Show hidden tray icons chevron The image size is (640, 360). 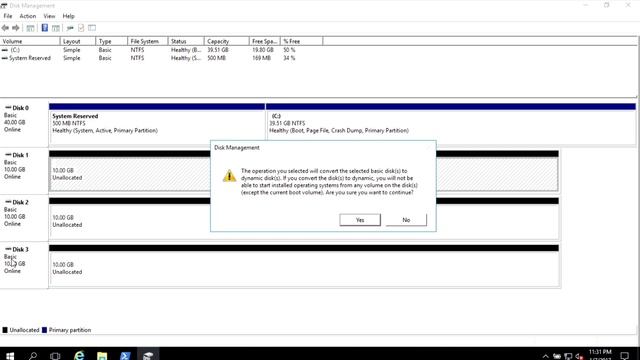[x=546, y=356]
